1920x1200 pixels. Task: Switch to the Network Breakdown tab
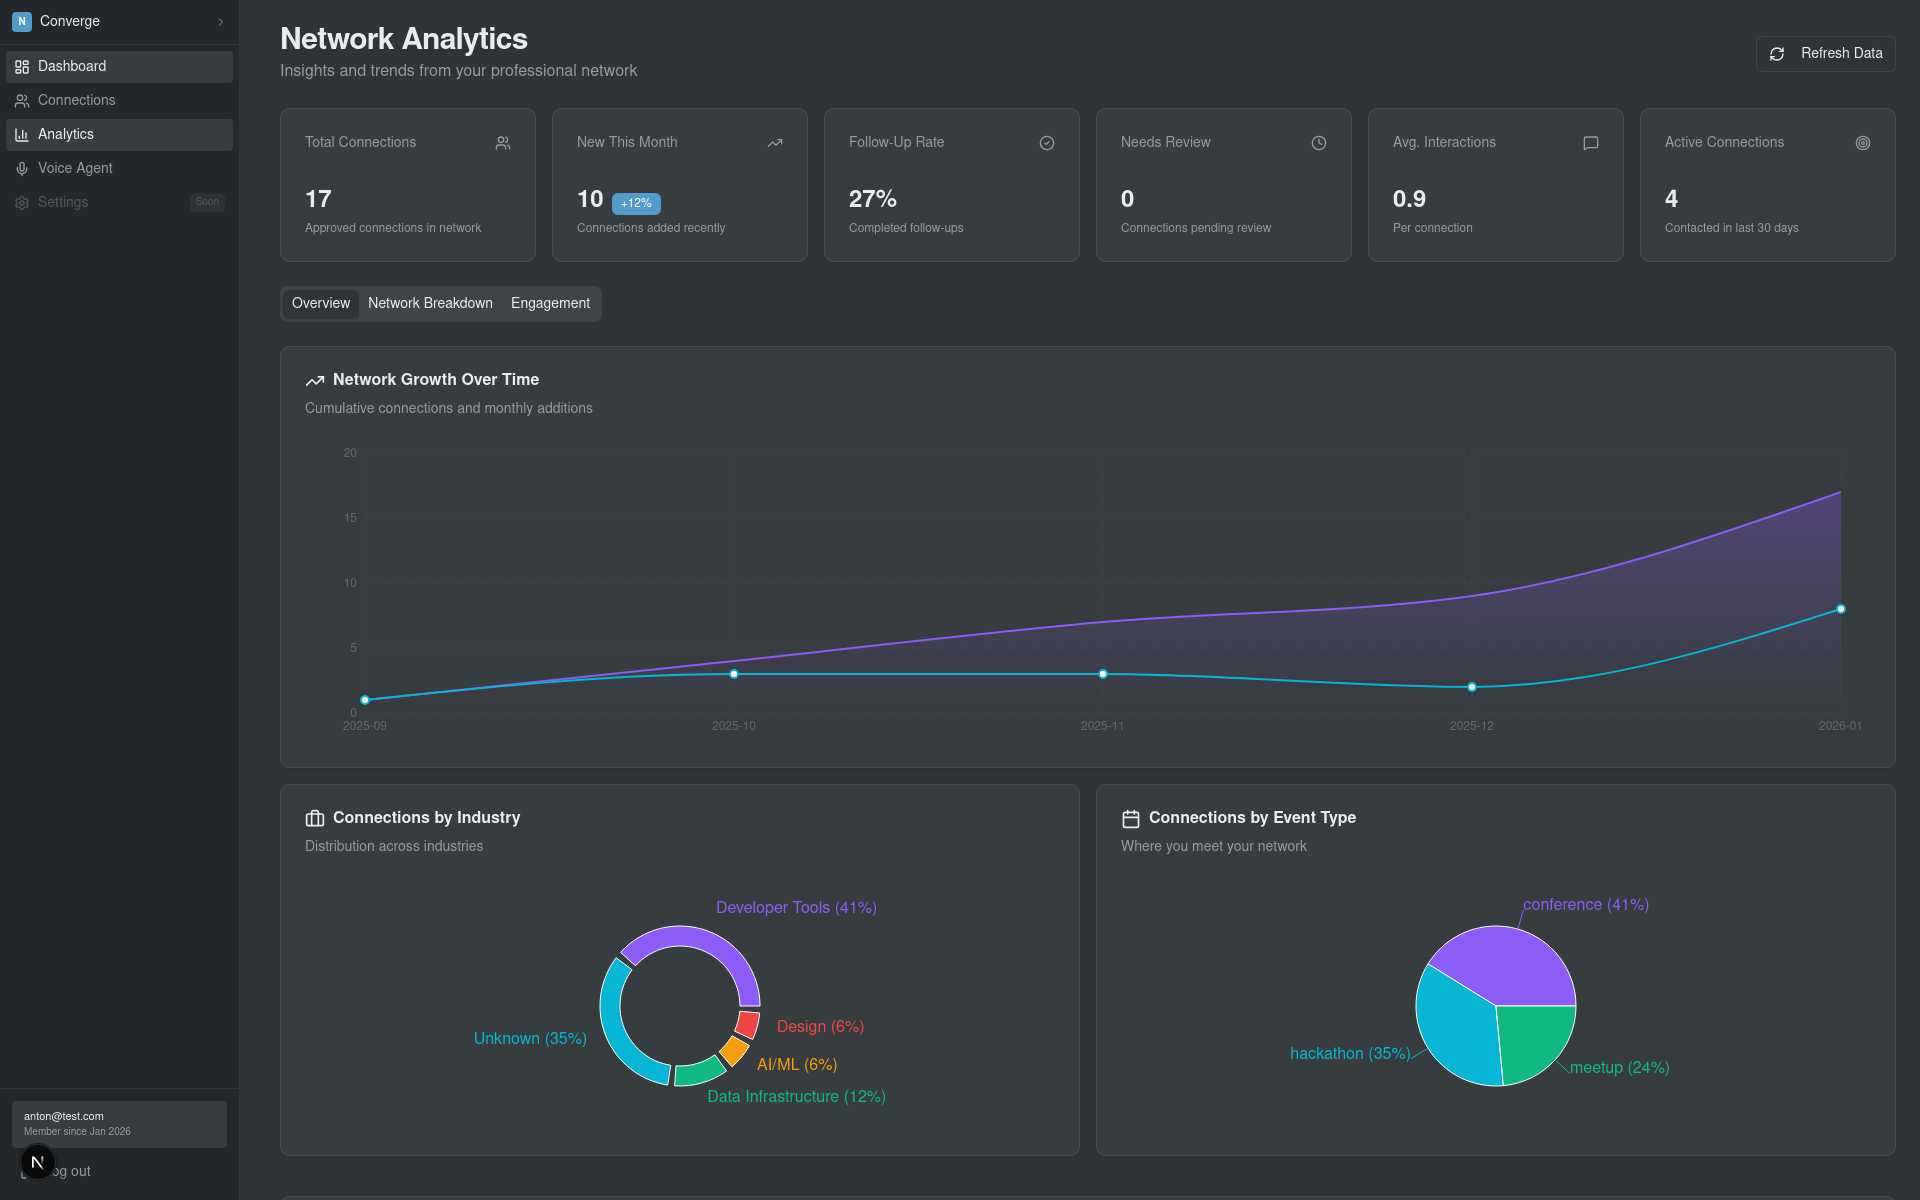click(430, 303)
